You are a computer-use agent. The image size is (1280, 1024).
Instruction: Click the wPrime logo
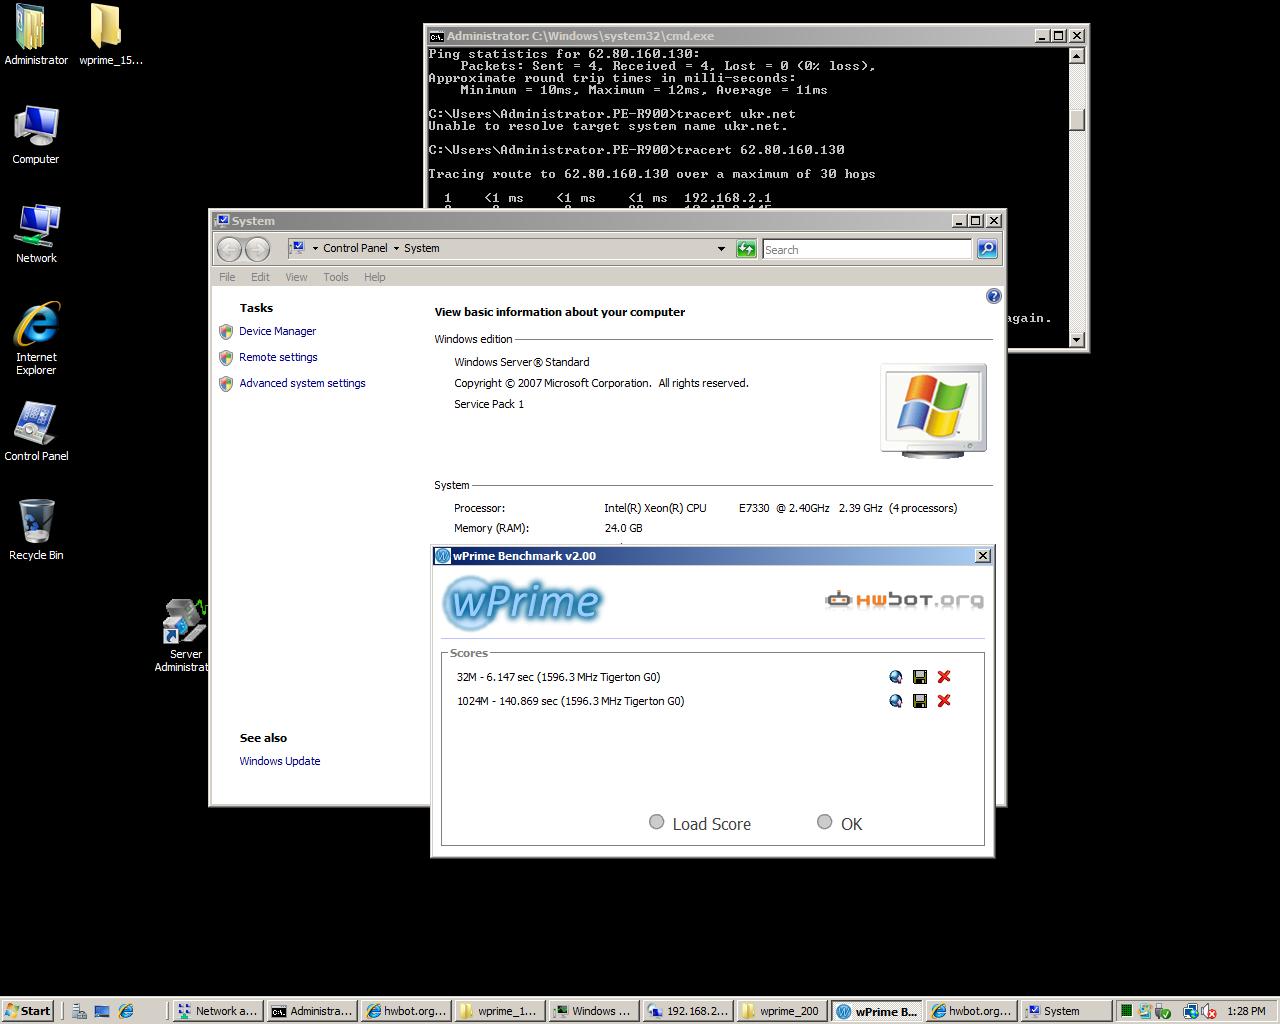pyautogui.click(x=522, y=602)
